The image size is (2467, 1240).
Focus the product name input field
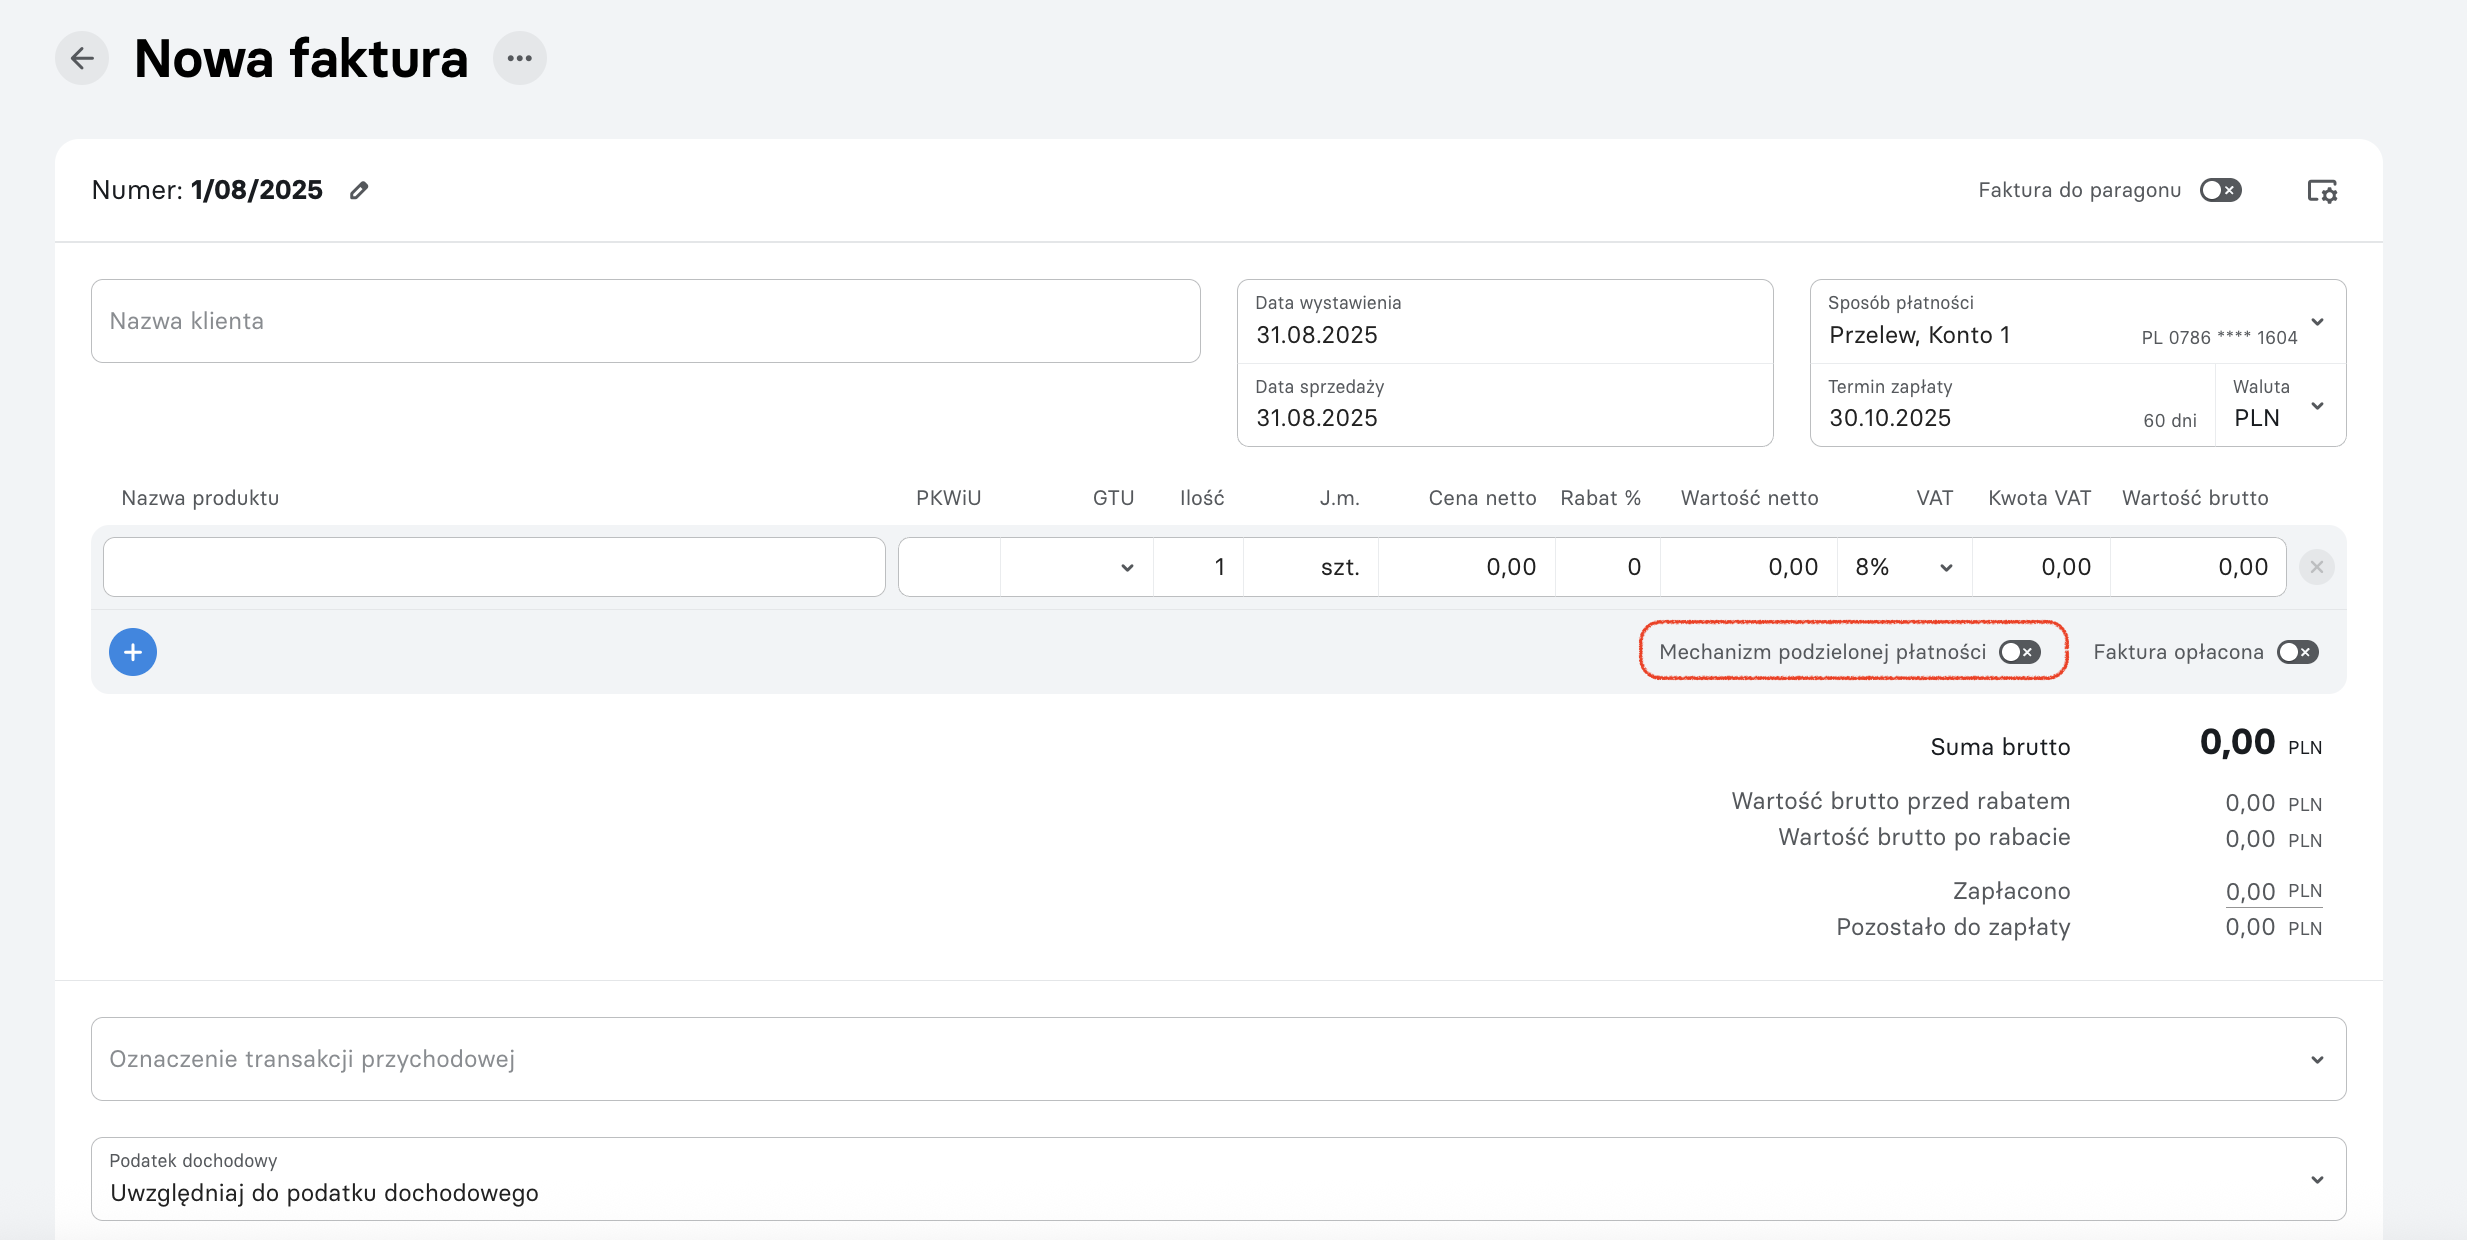pyautogui.click(x=494, y=567)
